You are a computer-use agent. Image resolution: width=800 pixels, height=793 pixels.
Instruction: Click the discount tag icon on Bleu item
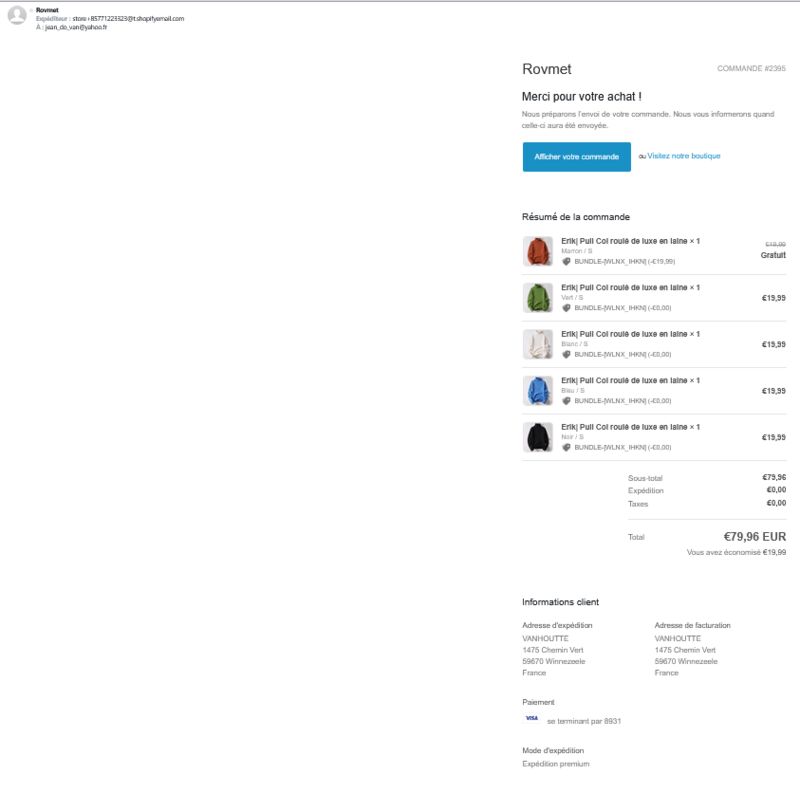point(566,401)
